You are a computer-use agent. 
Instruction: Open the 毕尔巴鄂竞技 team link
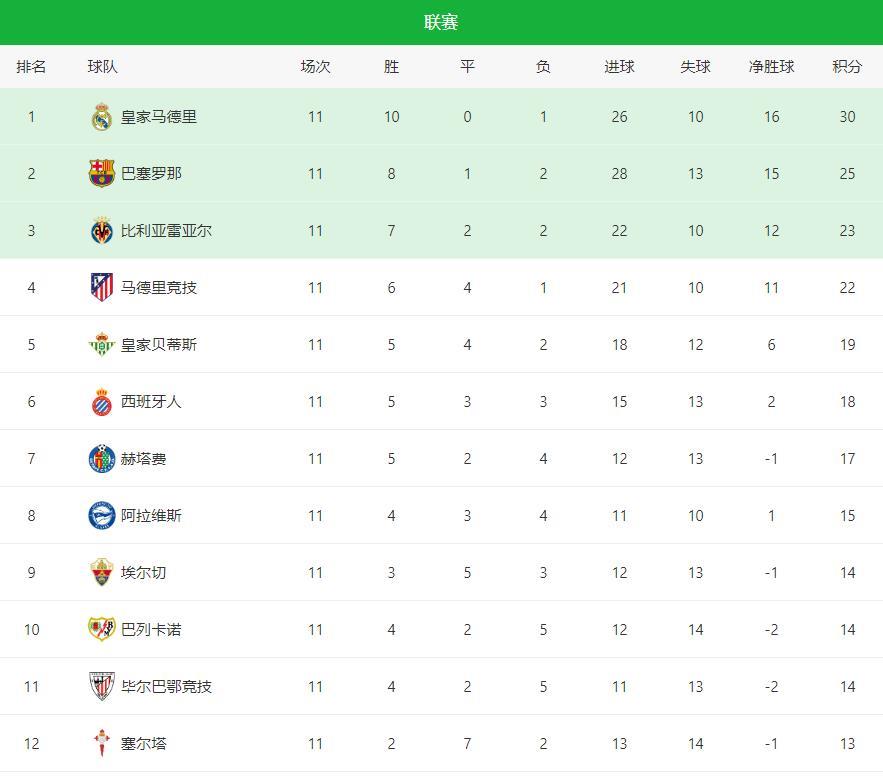click(166, 687)
